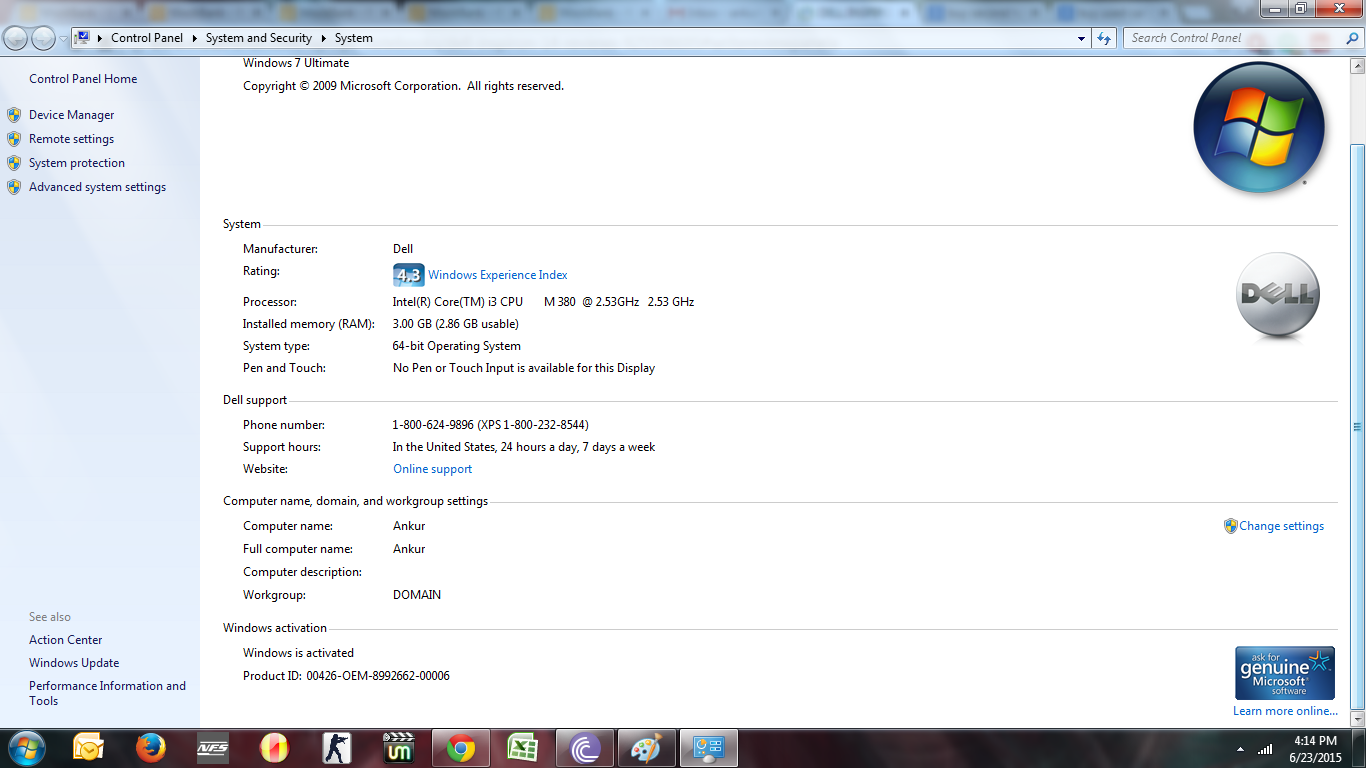
Task: Click the genuine Microsoft software badge
Action: tap(1284, 673)
